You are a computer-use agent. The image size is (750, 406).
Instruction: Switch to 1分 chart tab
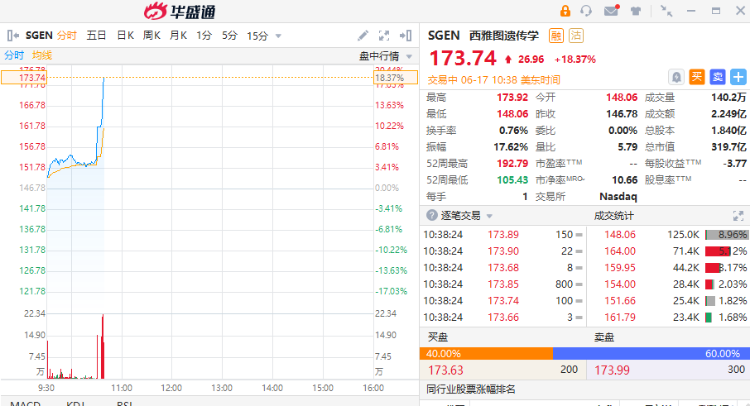pos(204,35)
